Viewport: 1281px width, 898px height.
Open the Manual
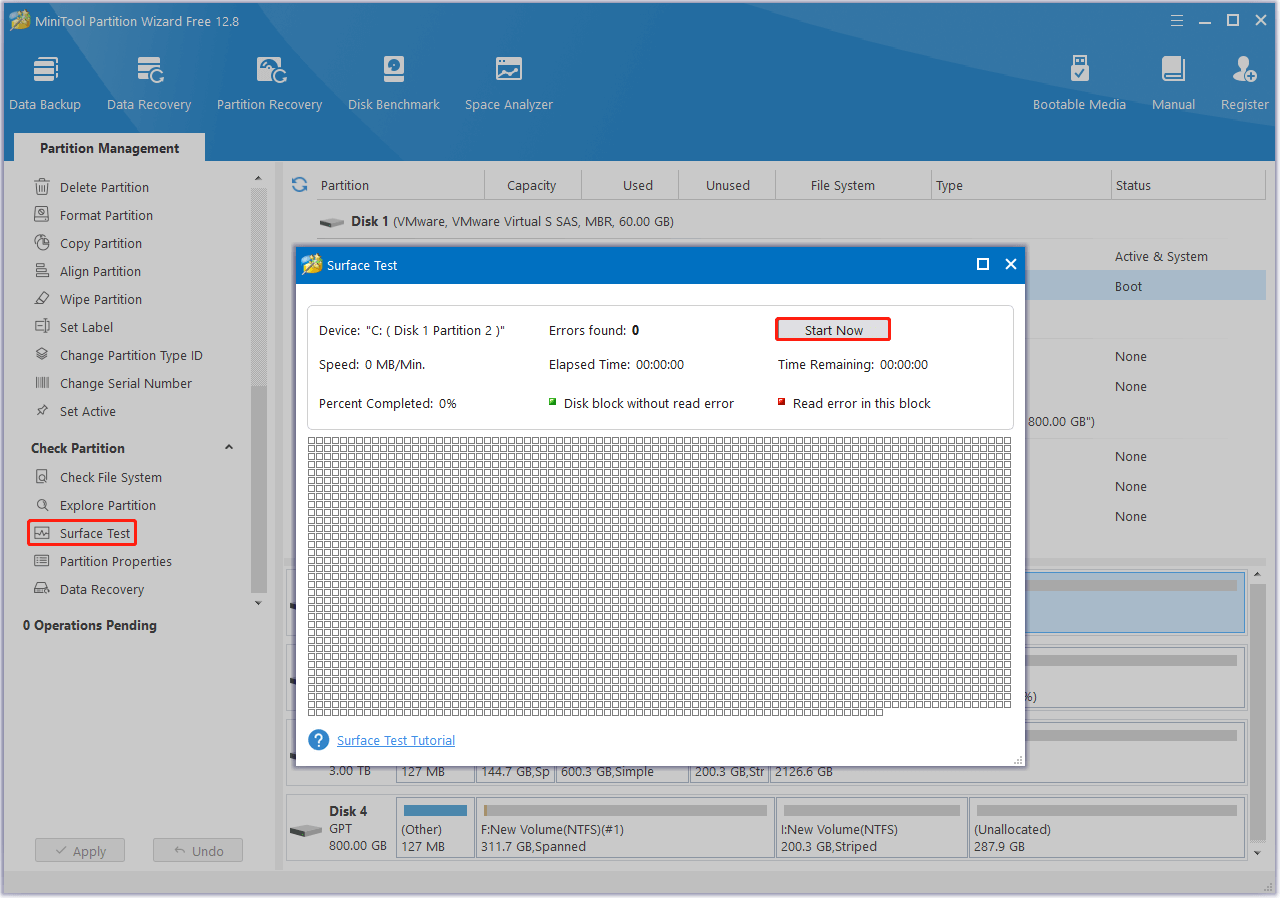(1173, 83)
